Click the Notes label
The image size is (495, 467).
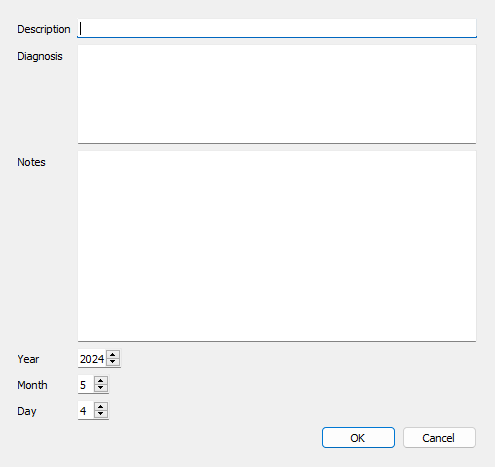pos(31,162)
